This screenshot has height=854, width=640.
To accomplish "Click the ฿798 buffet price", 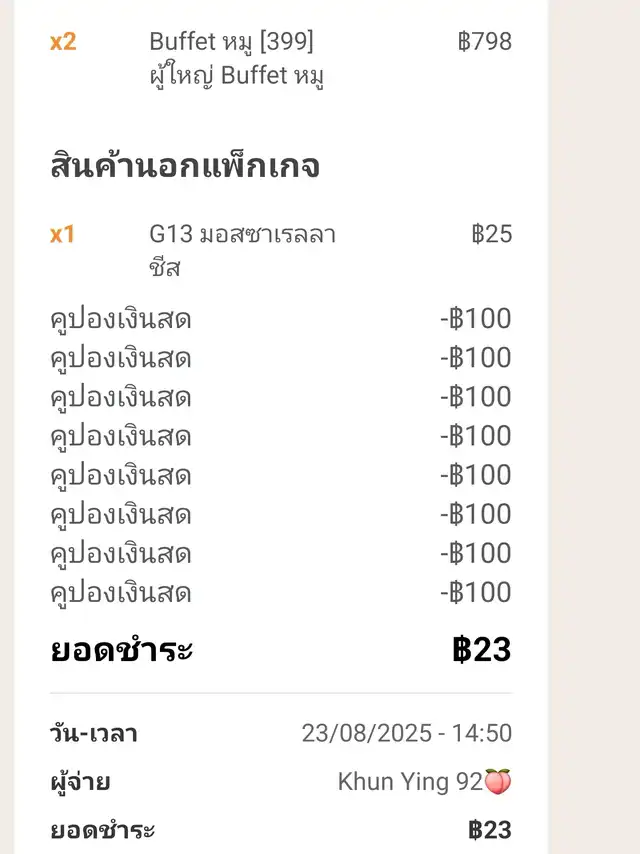I will coord(484,42).
